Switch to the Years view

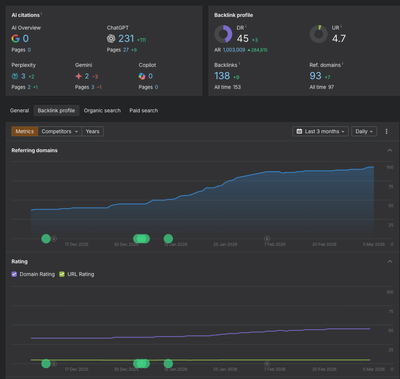[x=92, y=131]
